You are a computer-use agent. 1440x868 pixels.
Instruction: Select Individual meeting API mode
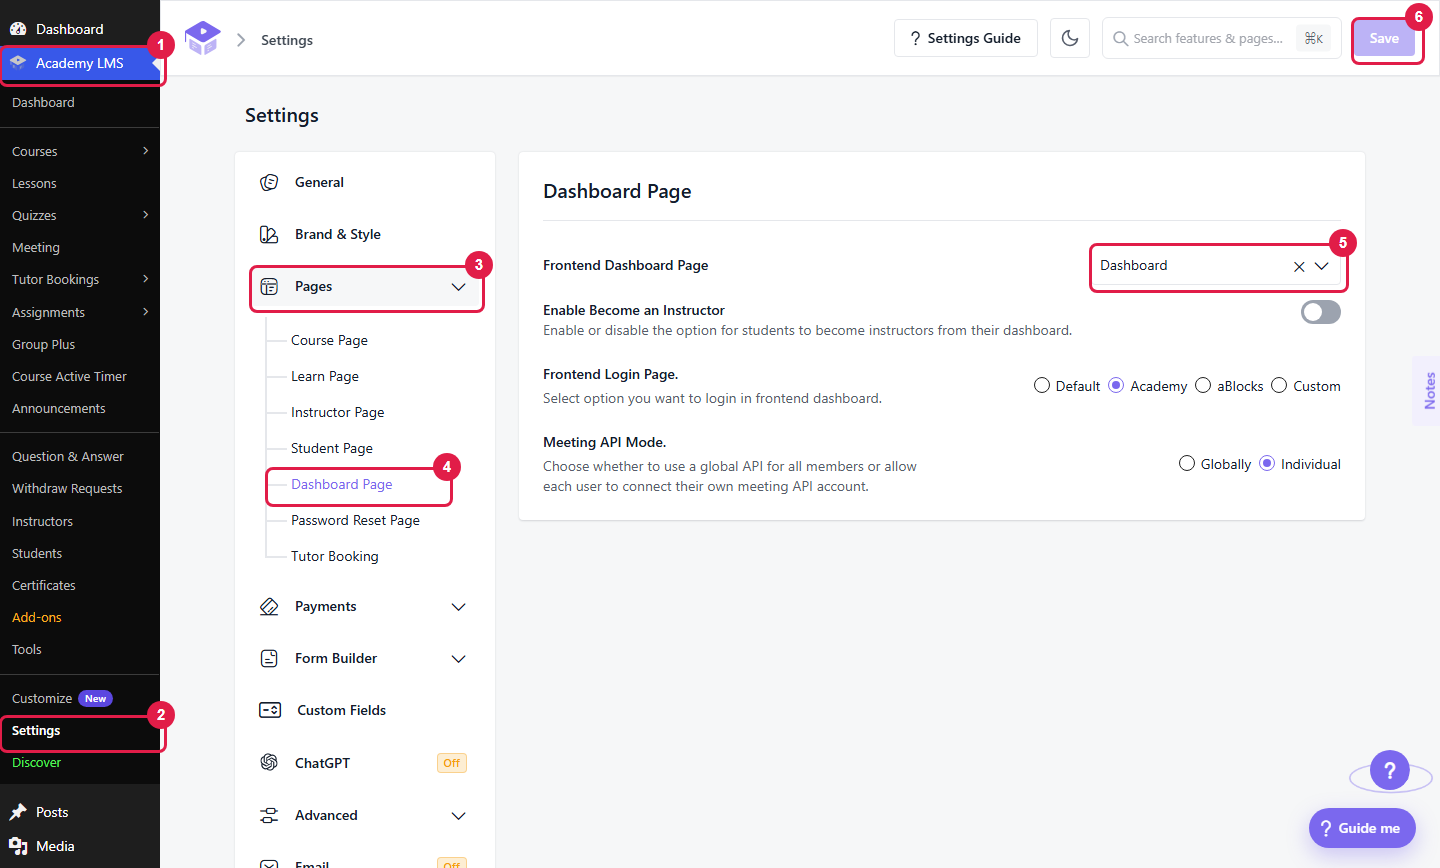[1267, 464]
